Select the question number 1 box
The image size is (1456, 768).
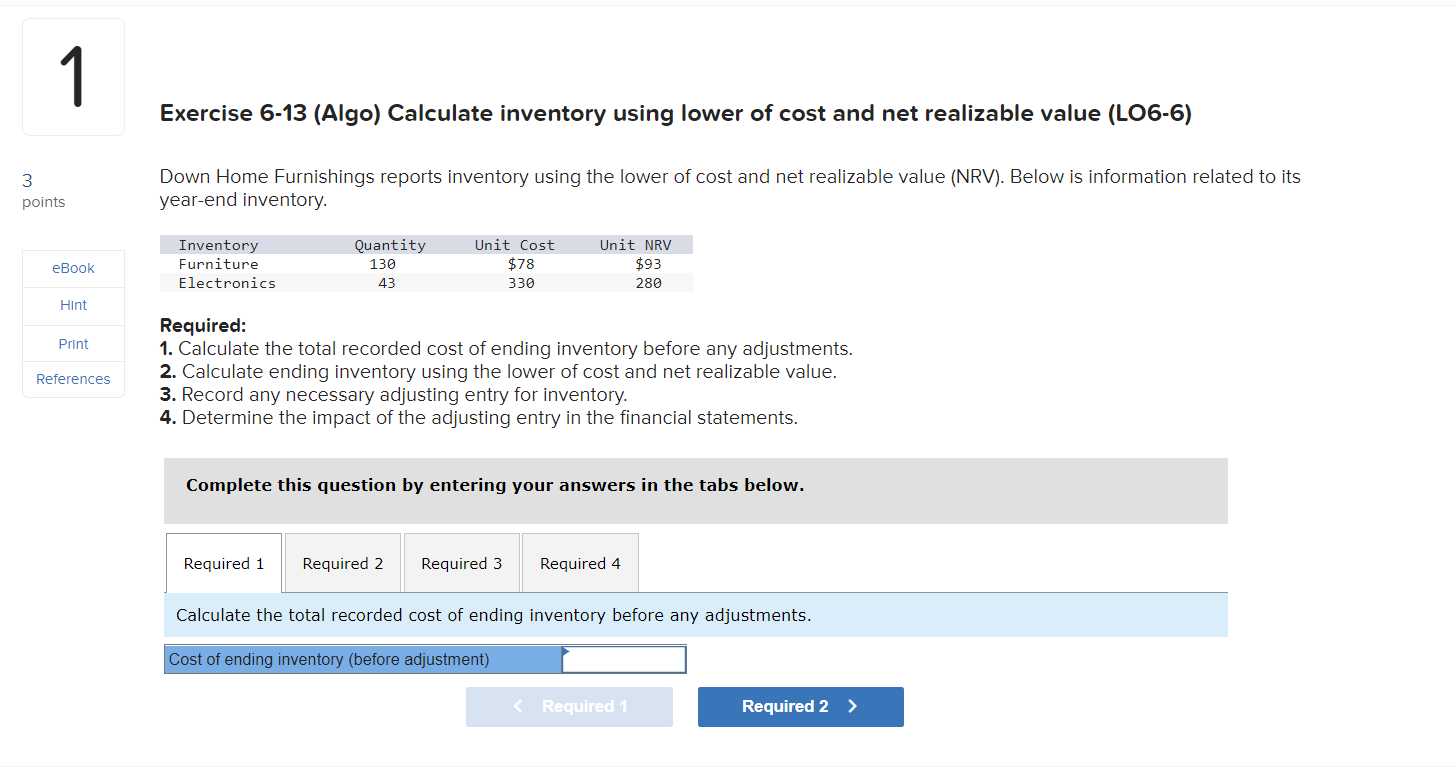pos(72,76)
